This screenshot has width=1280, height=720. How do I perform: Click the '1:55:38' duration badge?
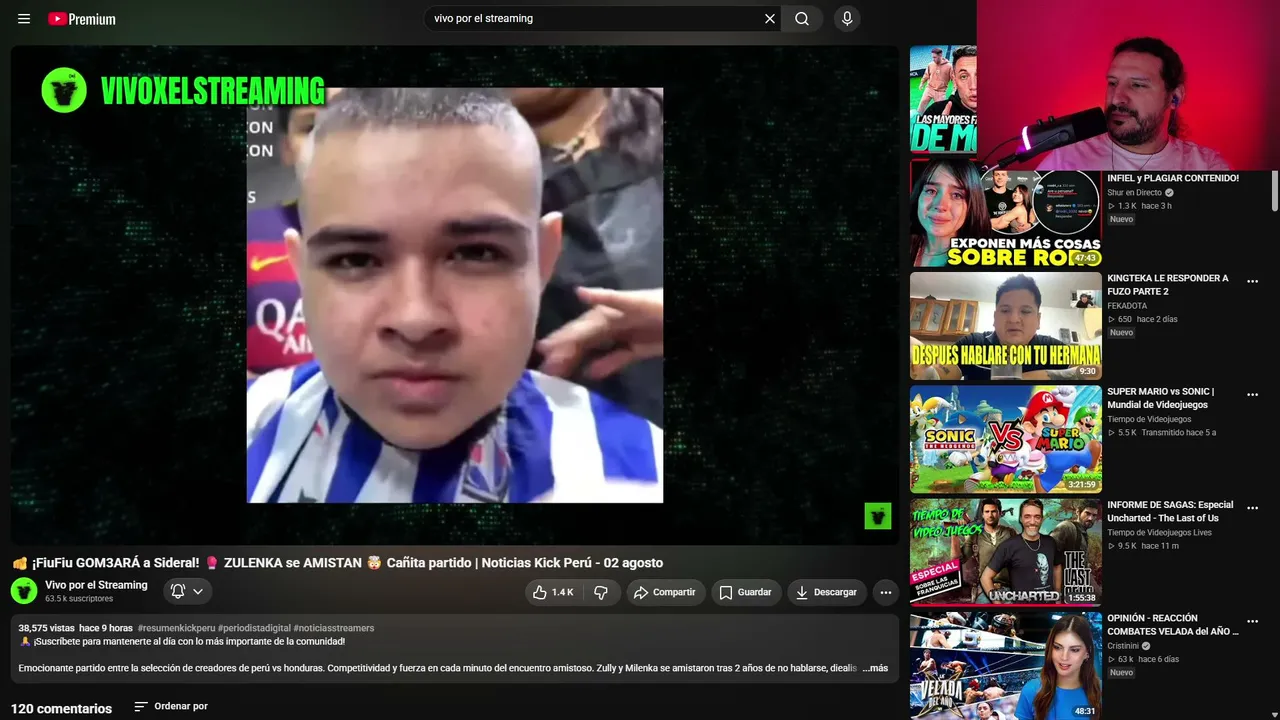coord(1081,597)
